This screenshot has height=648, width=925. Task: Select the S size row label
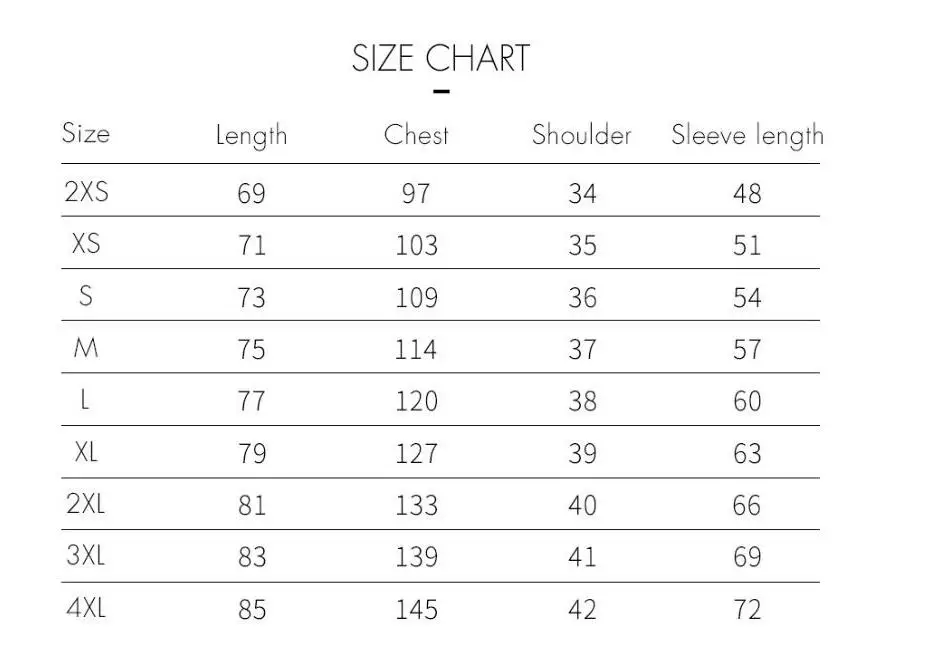[86, 296]
